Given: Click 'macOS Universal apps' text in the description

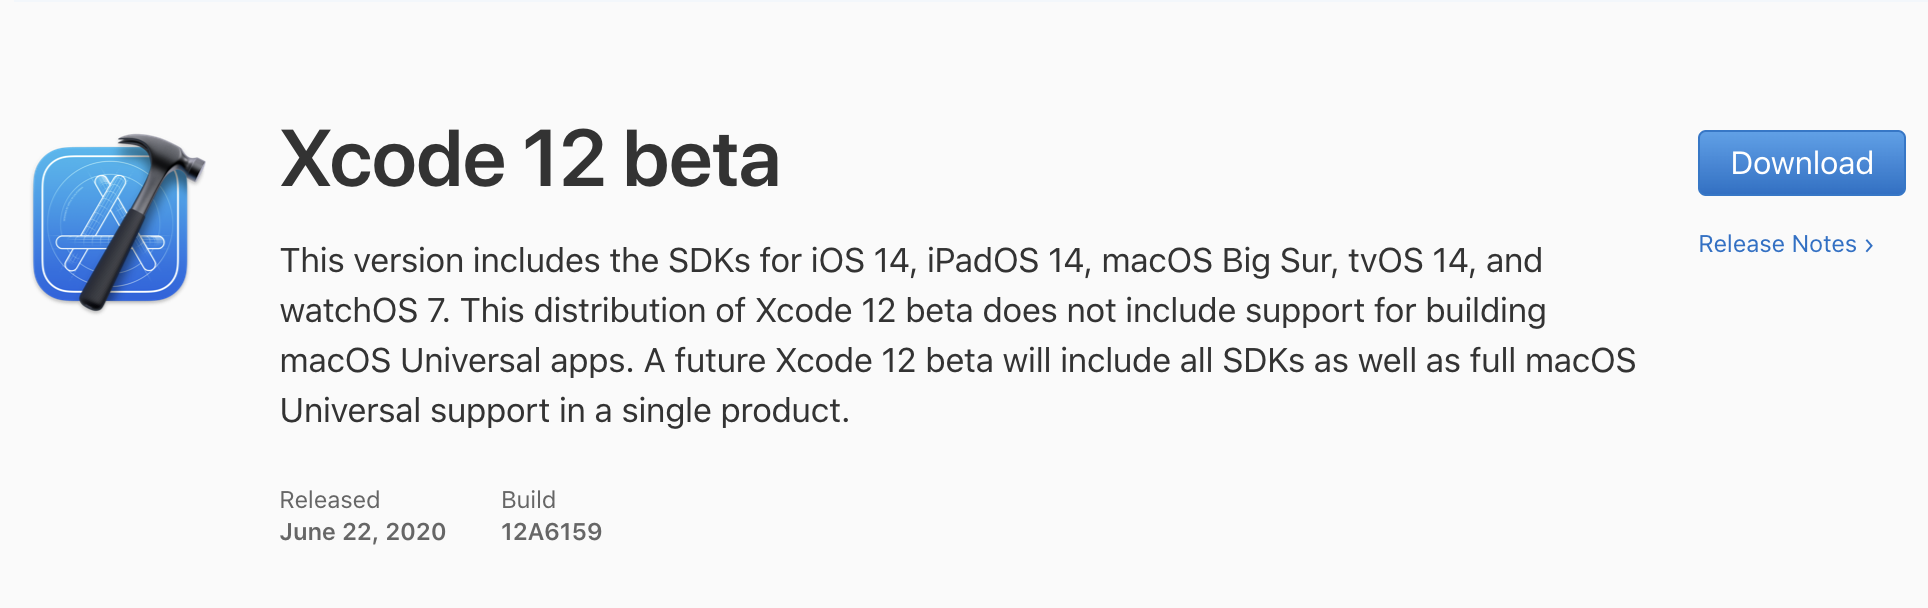Looking at the screenshot, I should coord(455,361).
